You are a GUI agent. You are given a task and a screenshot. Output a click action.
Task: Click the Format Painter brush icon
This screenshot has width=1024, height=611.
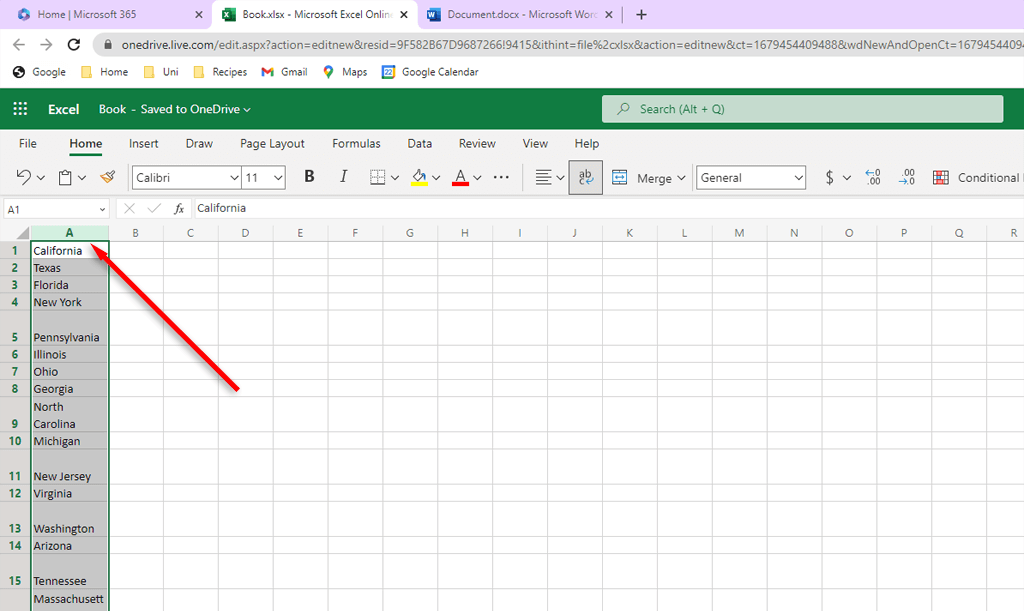[x=108, y=177]
